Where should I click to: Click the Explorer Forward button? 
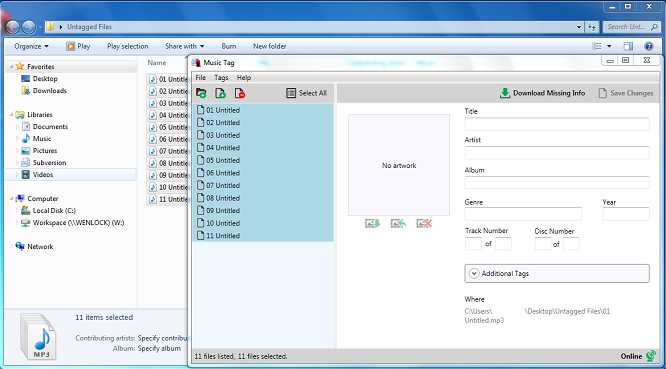tap(28, 27)
